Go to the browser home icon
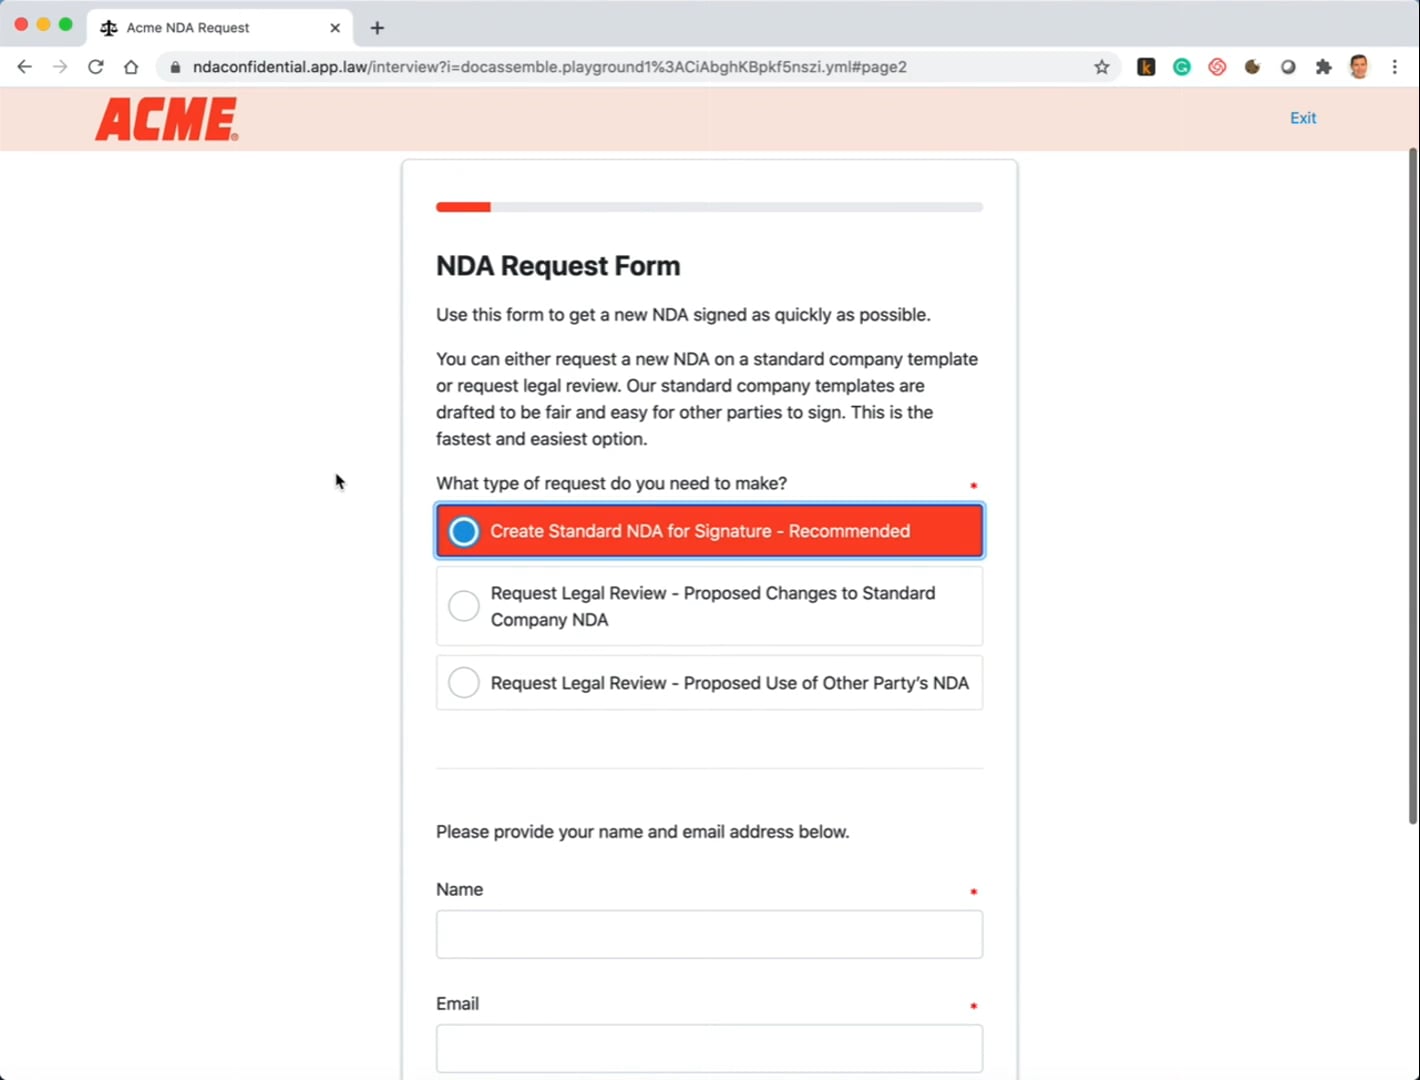Viewport: 1420px width, 1080px height. (x=131, y=67)
